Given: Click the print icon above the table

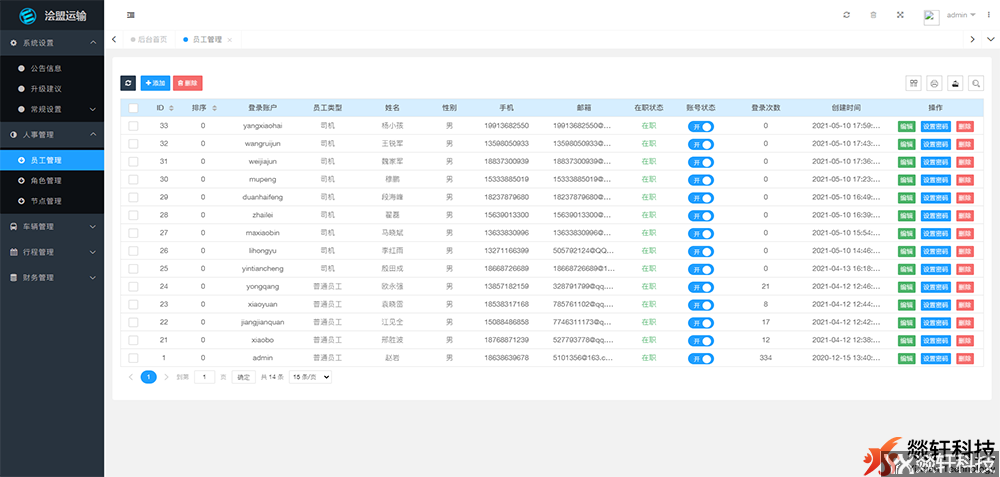Looking at the screenshot, I should (x=934, y=84).
